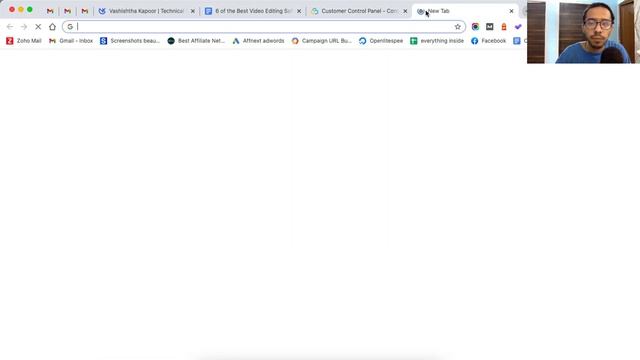Open the Facebook bookmark

click(488, 41)
